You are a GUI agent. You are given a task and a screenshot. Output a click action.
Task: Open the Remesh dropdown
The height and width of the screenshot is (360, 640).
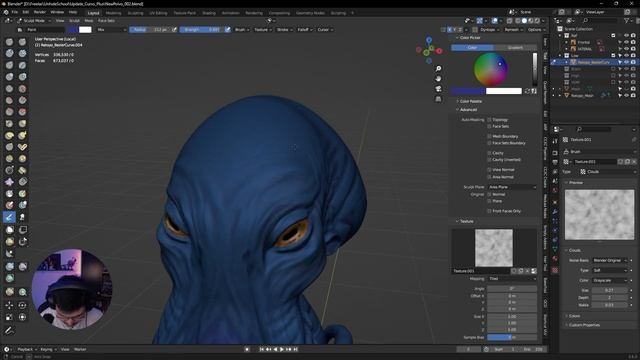(513, 30)
